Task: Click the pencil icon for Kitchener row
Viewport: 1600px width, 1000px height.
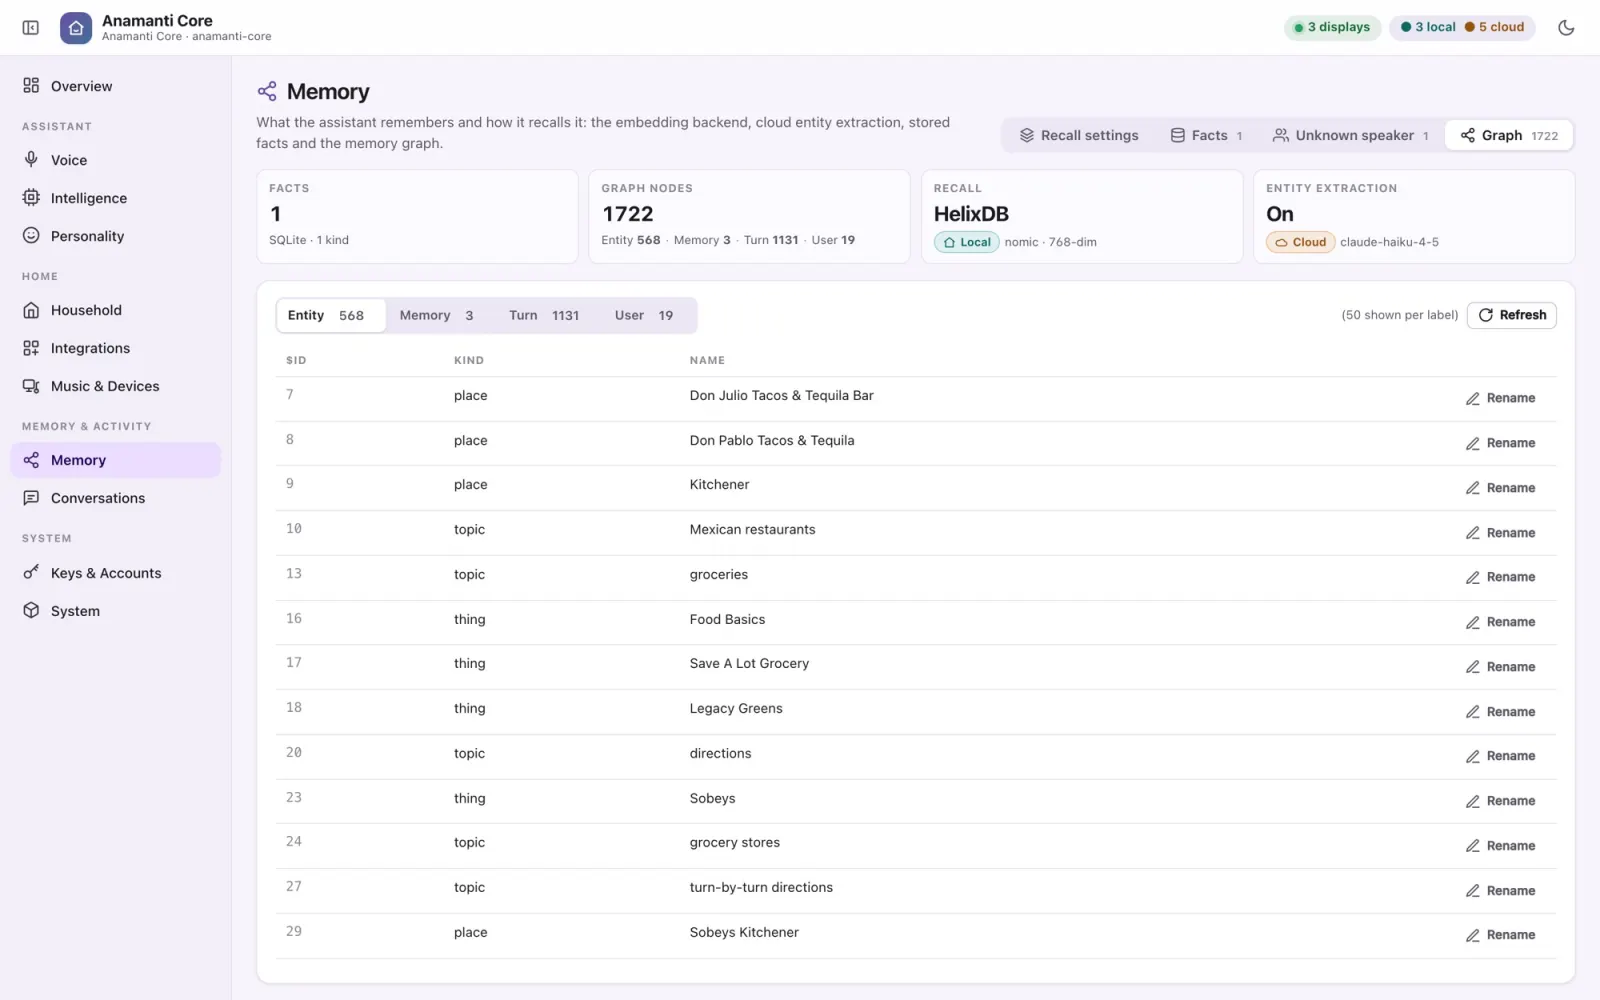Action: click(x=1472, y=489)
